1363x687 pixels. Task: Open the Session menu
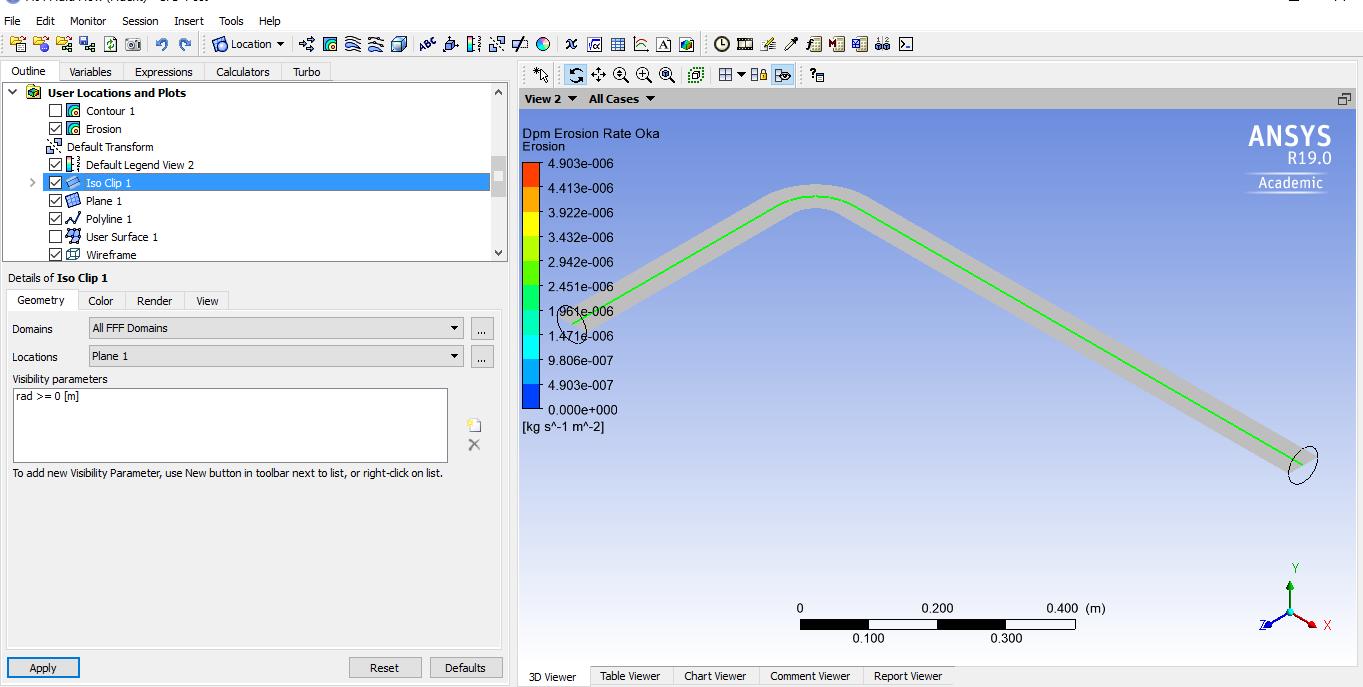click(x=140, y=20)
